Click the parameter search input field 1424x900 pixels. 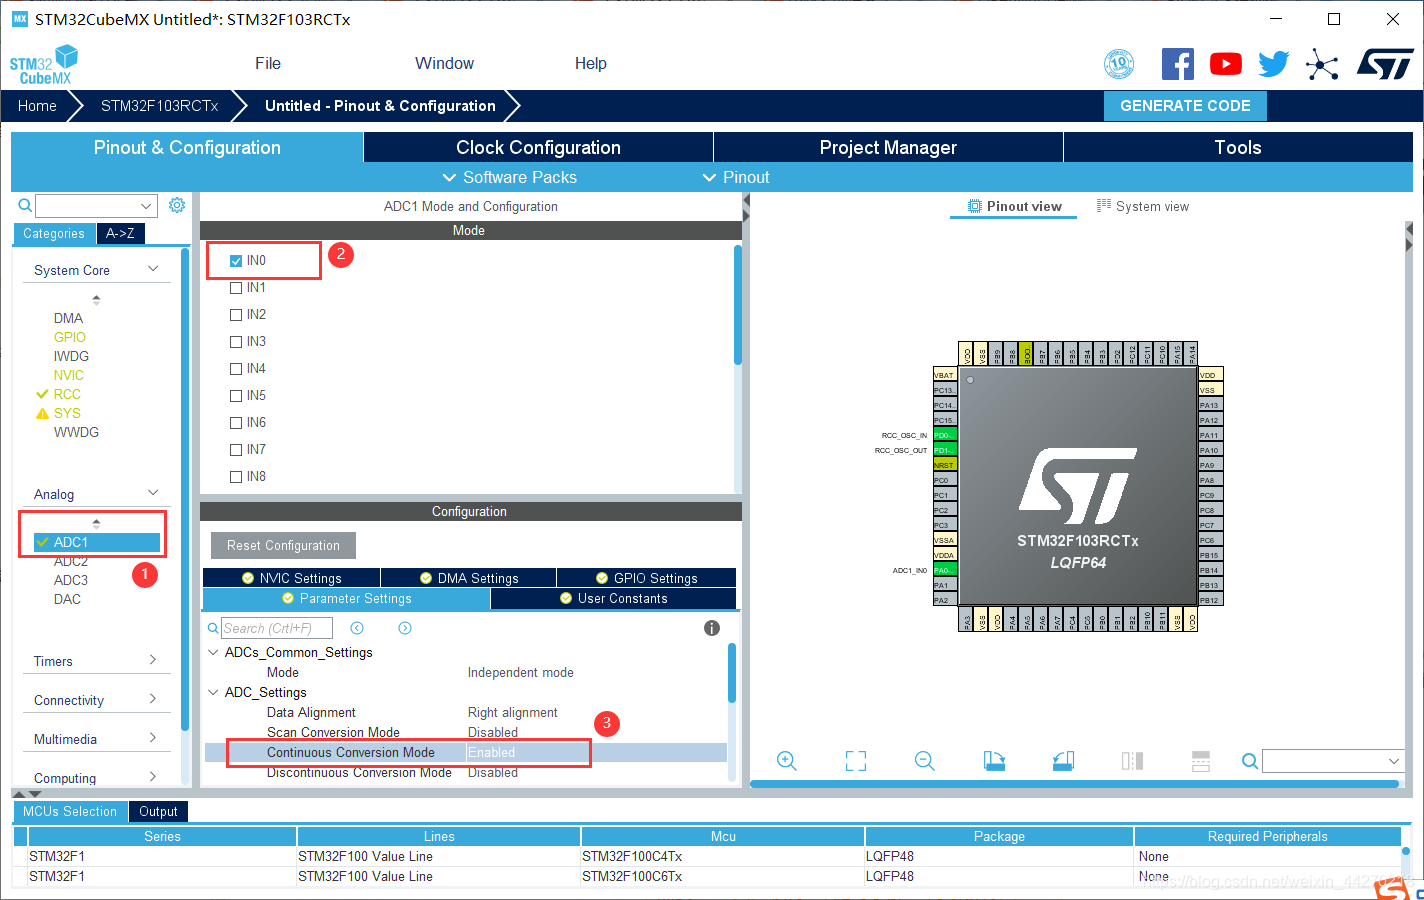pyautogui.click(x=276, y=628)
